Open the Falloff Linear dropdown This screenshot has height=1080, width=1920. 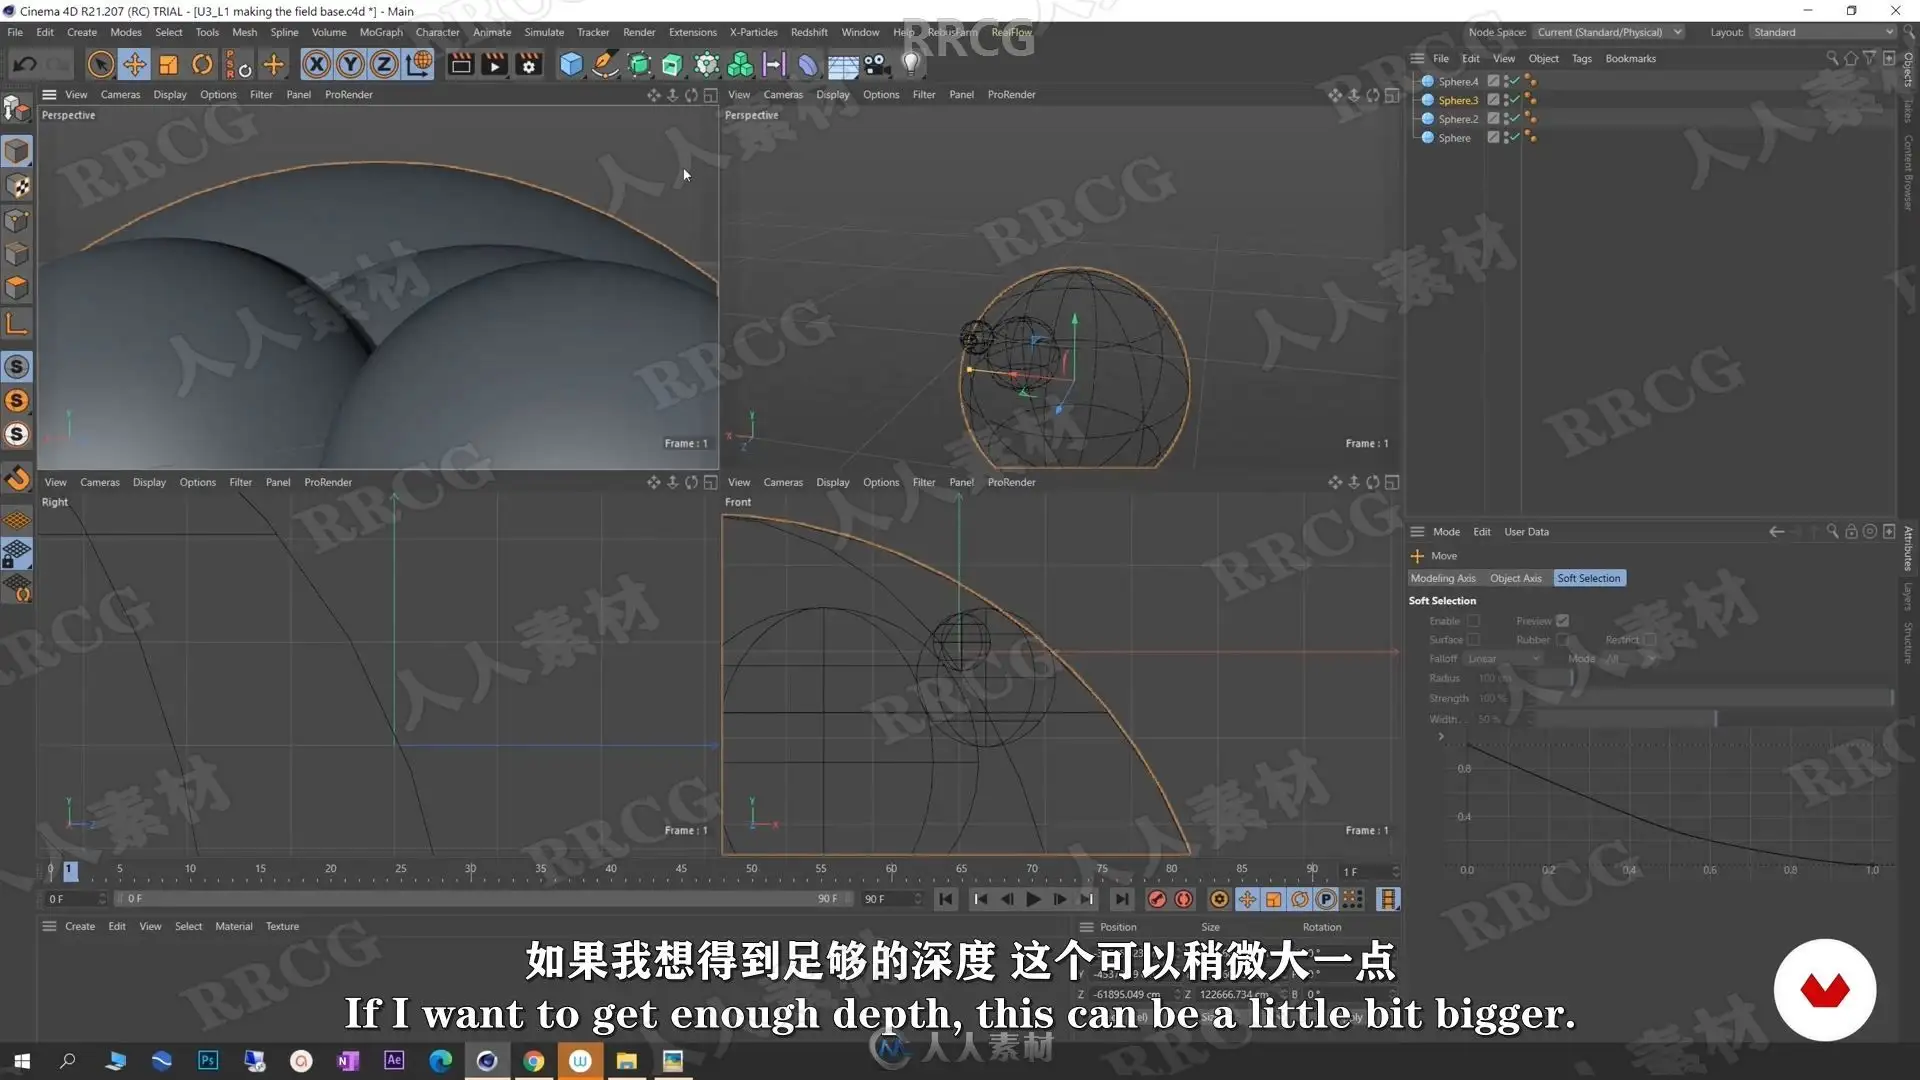click(1503, 659)
